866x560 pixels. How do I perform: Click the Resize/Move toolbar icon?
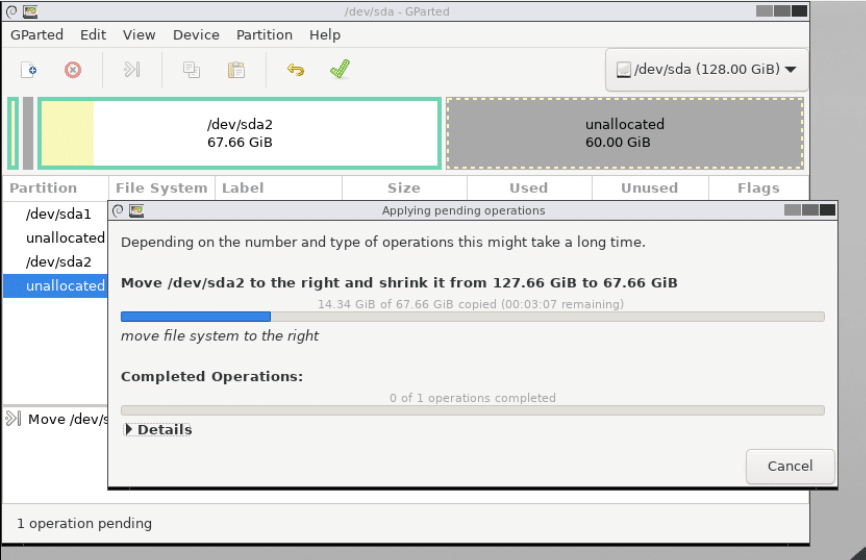pos(132,70)
